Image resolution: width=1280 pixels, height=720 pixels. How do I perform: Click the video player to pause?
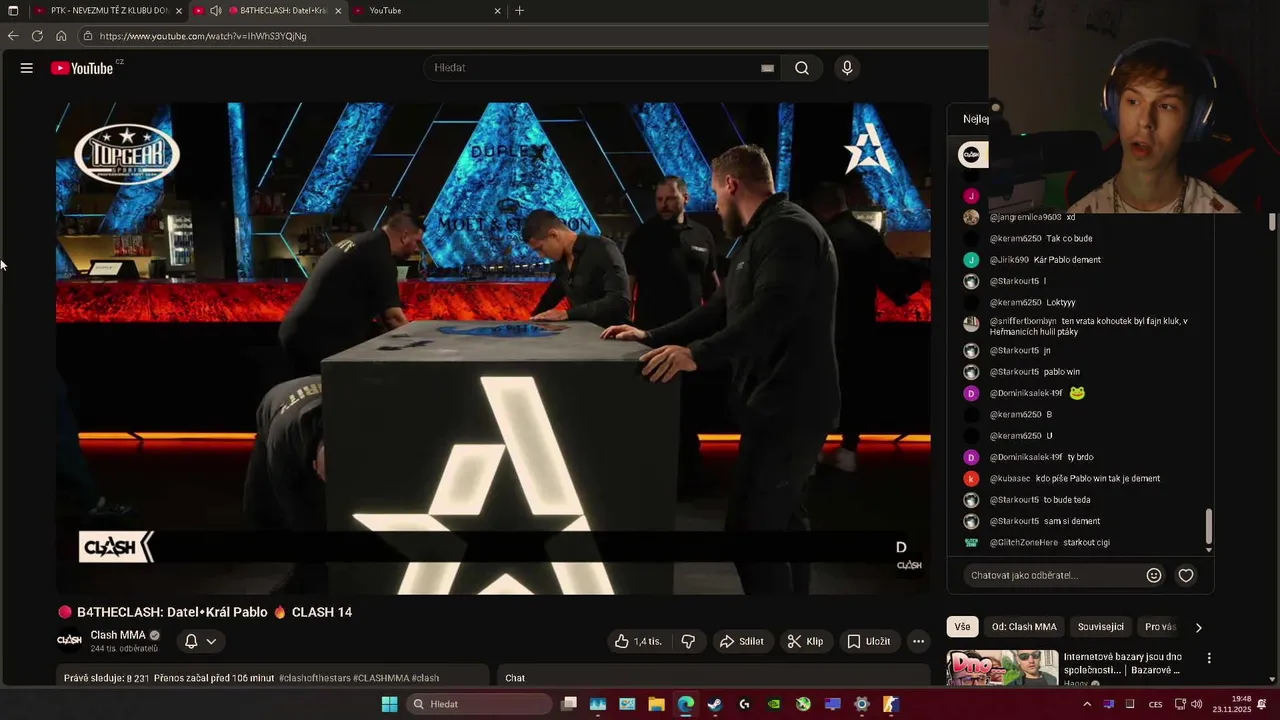click(493, 348)
